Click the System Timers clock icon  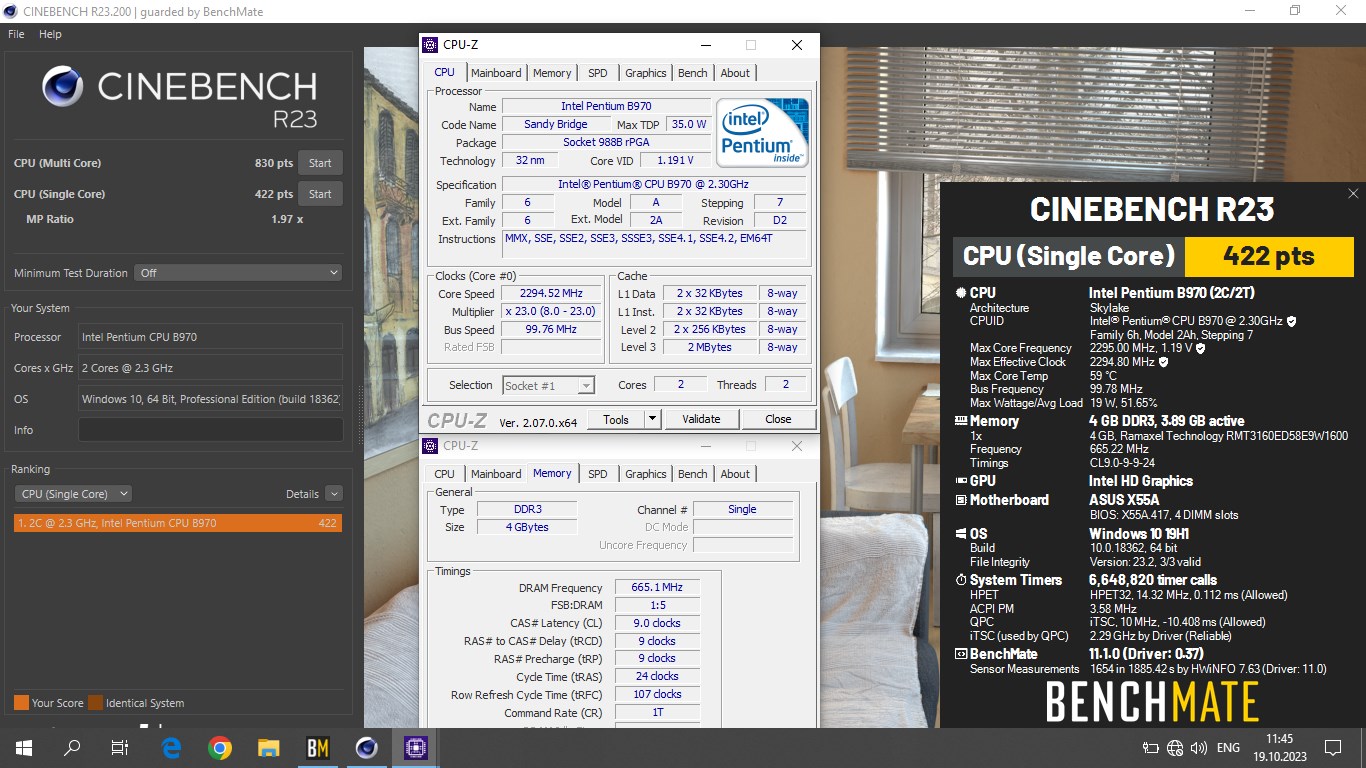pyautogui.click(x=961, y=580)
